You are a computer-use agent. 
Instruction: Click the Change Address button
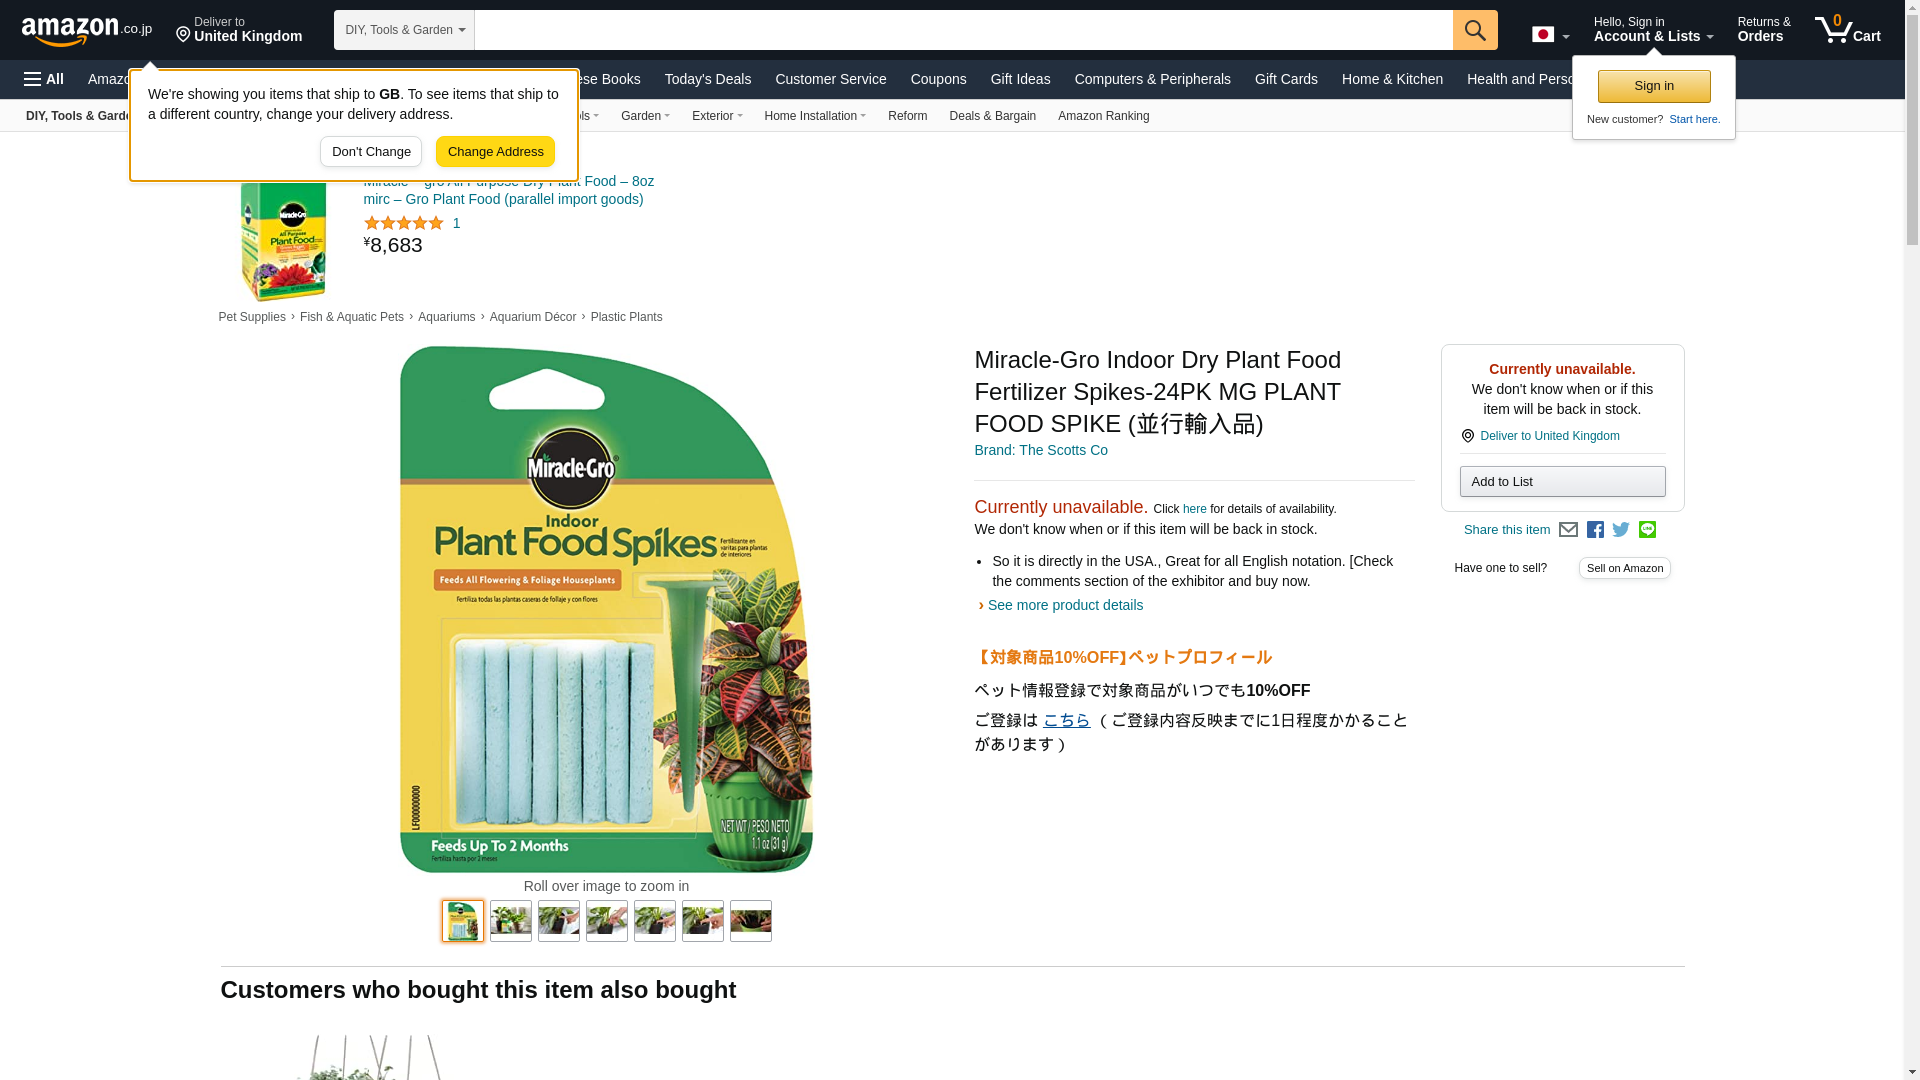(x=495, y=152)
